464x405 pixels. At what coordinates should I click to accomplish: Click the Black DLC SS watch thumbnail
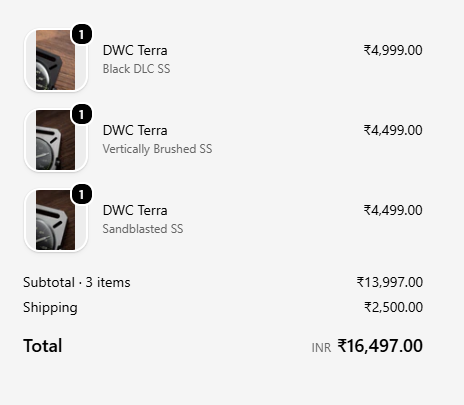point(56,60)
